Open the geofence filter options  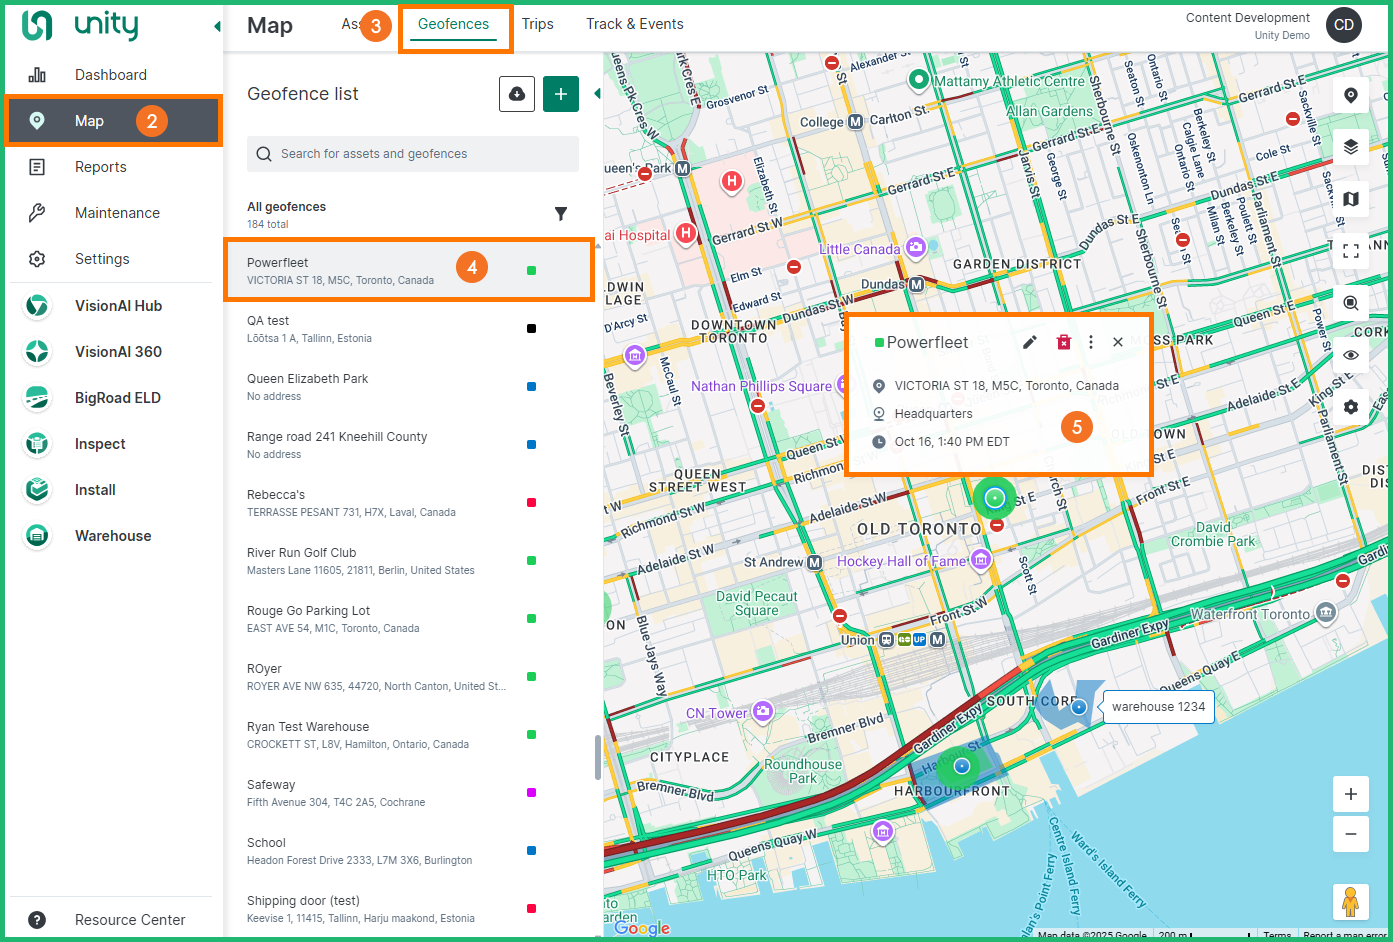561,214
